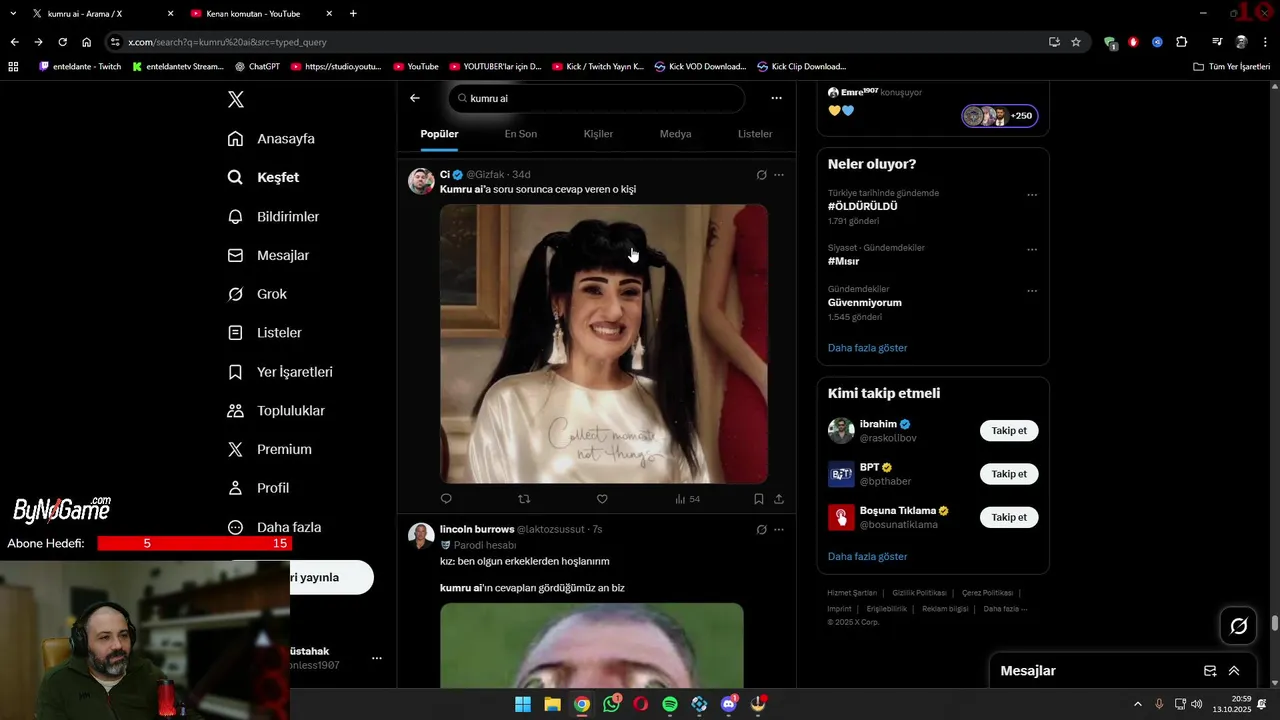Click Grok icon on lincoln burrows post
The width and height of the screenshot is (1280, 720).
point(761,530)
